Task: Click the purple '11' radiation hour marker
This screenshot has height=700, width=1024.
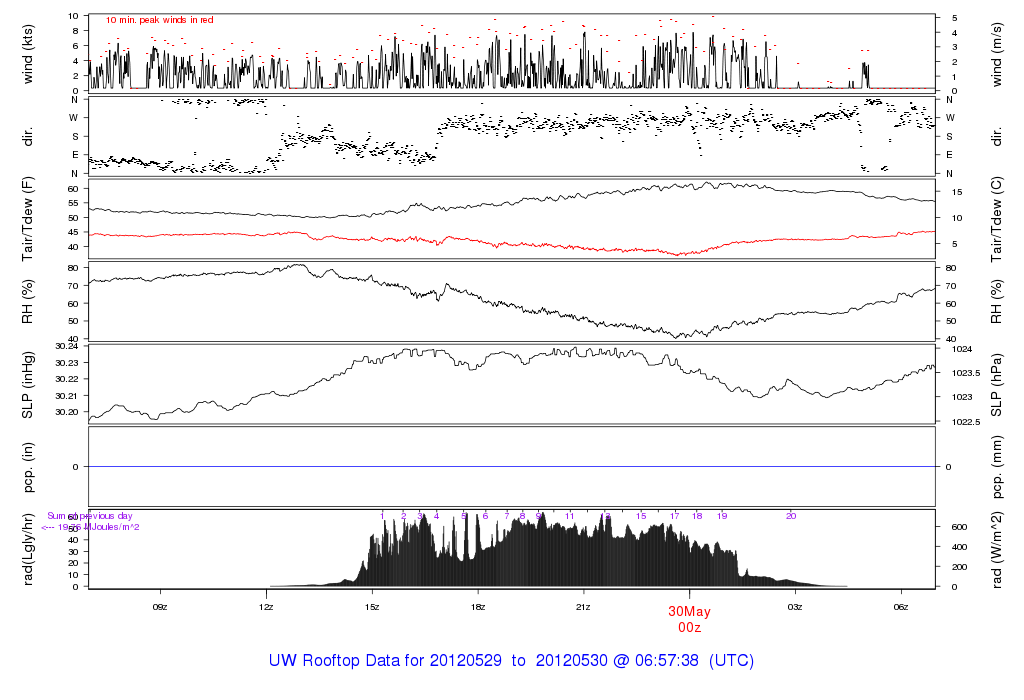Action: coord(569,516)
